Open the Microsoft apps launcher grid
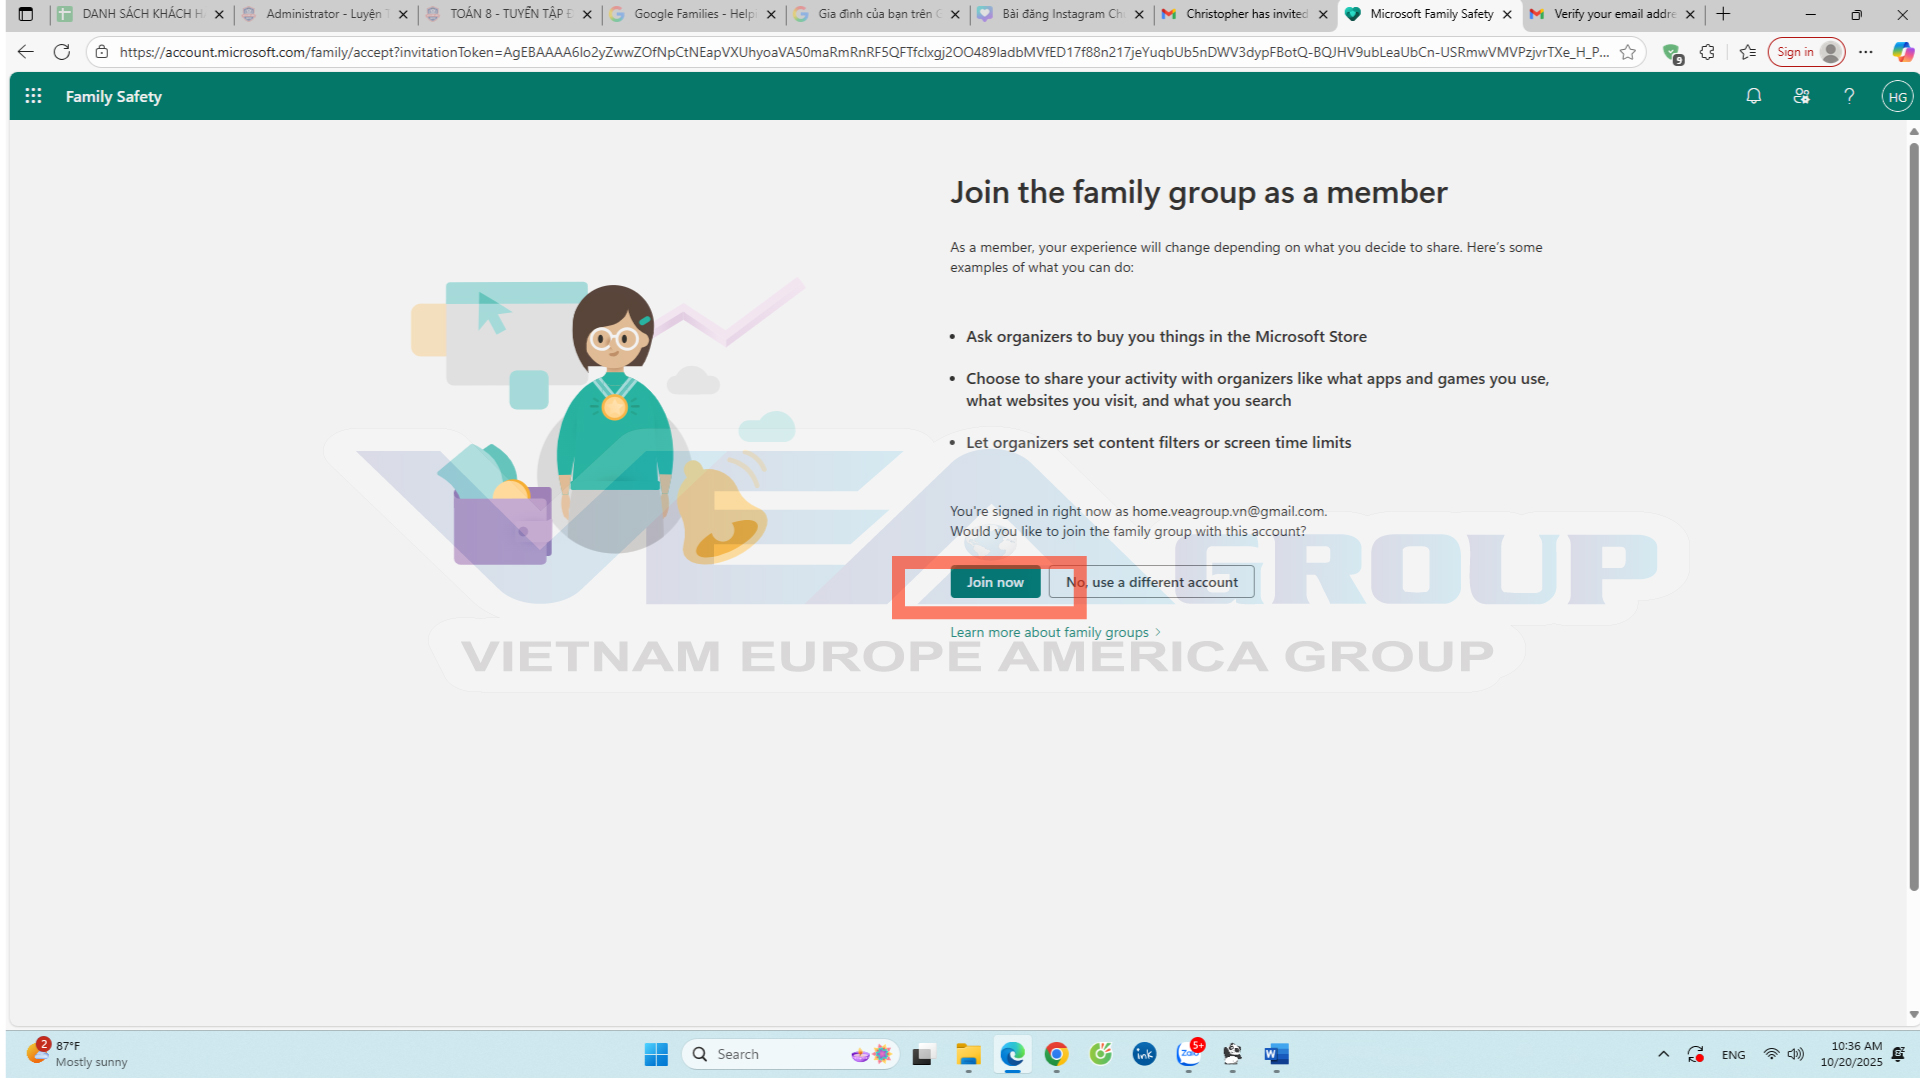Screen dimensions: 1920x1080 click(x=33, y=96)
